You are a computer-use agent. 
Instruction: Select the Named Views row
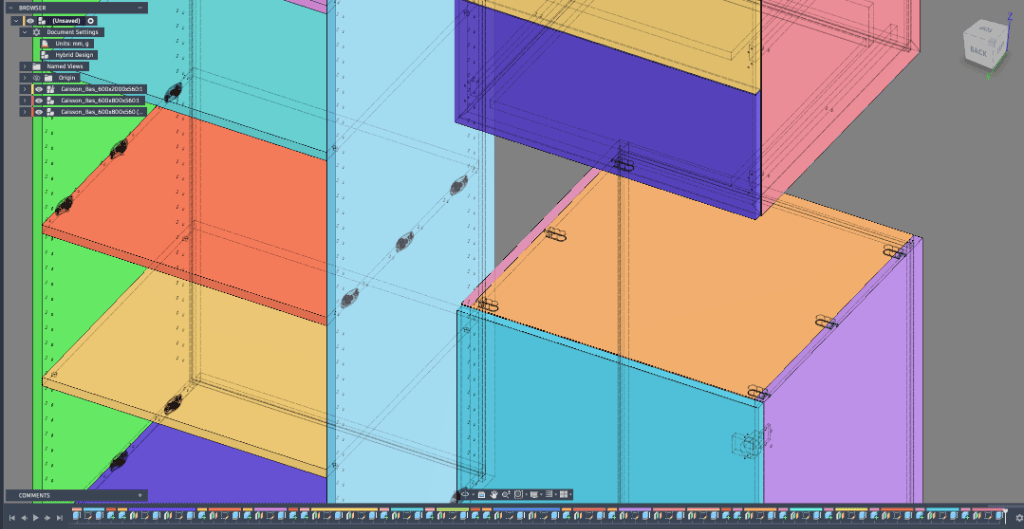pos(54,66)
